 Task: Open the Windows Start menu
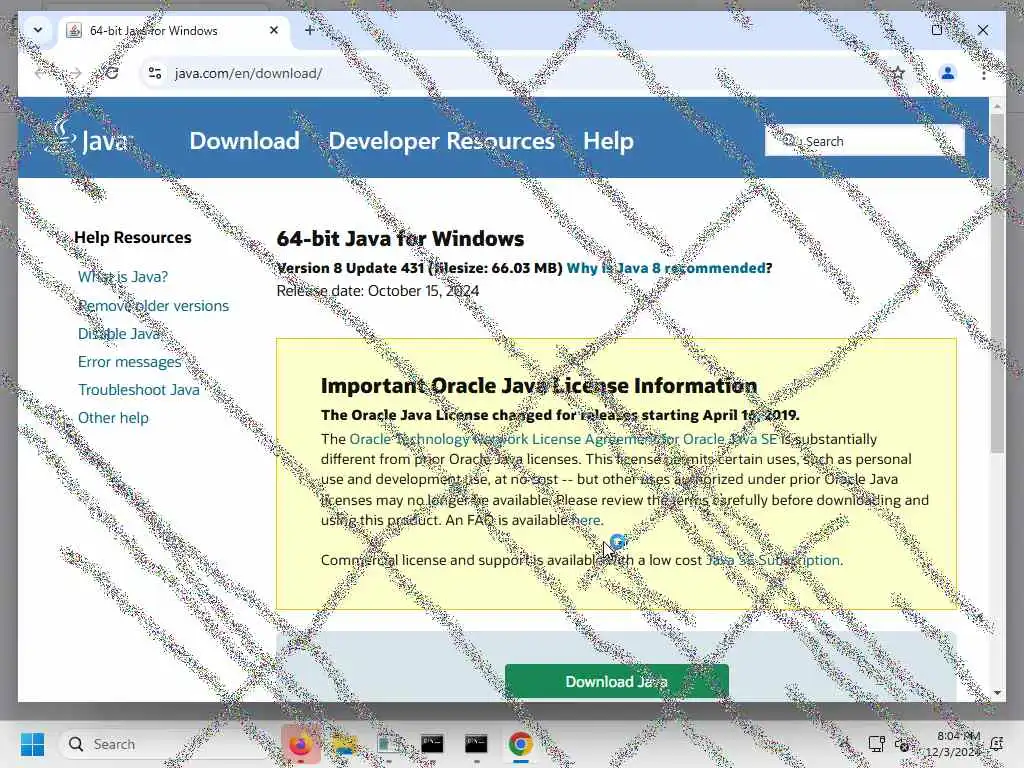(x=32, y=744)
